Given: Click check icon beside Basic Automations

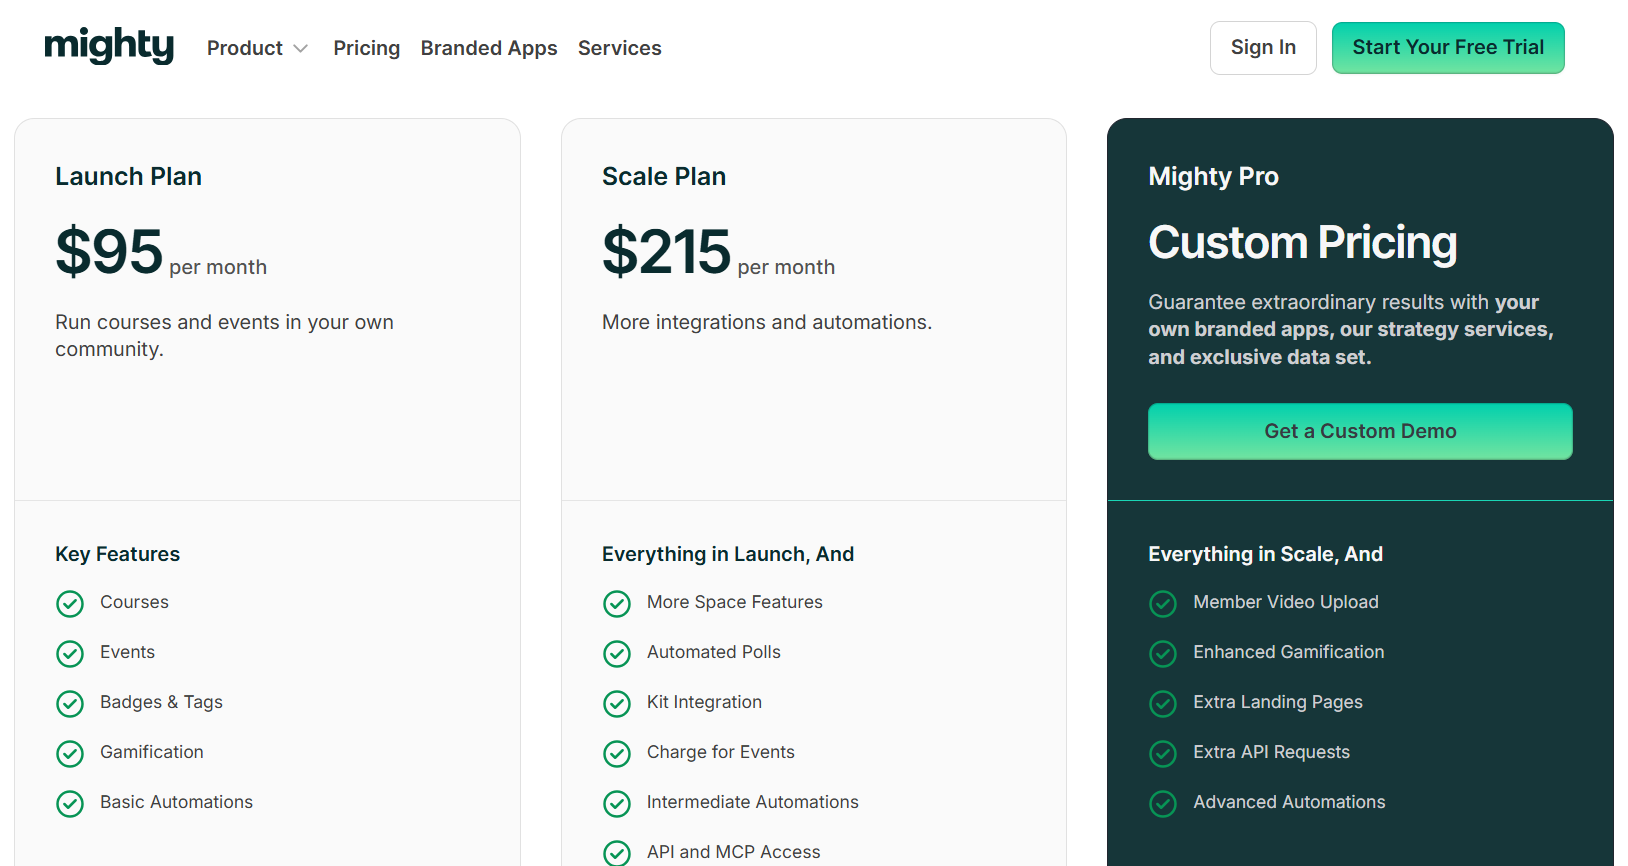Looking at the screenshot, I should point(70,804).
